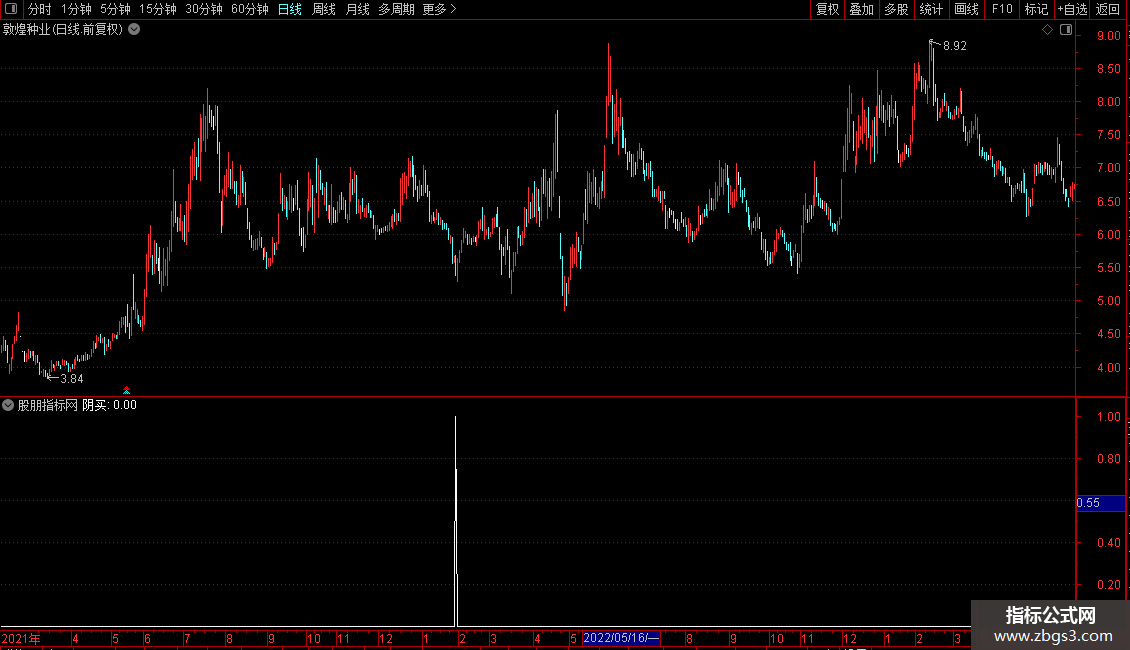Open dropdown next to 敦煌种业 title
This screenshot has width=1130, height=650.
coord(134,30)
